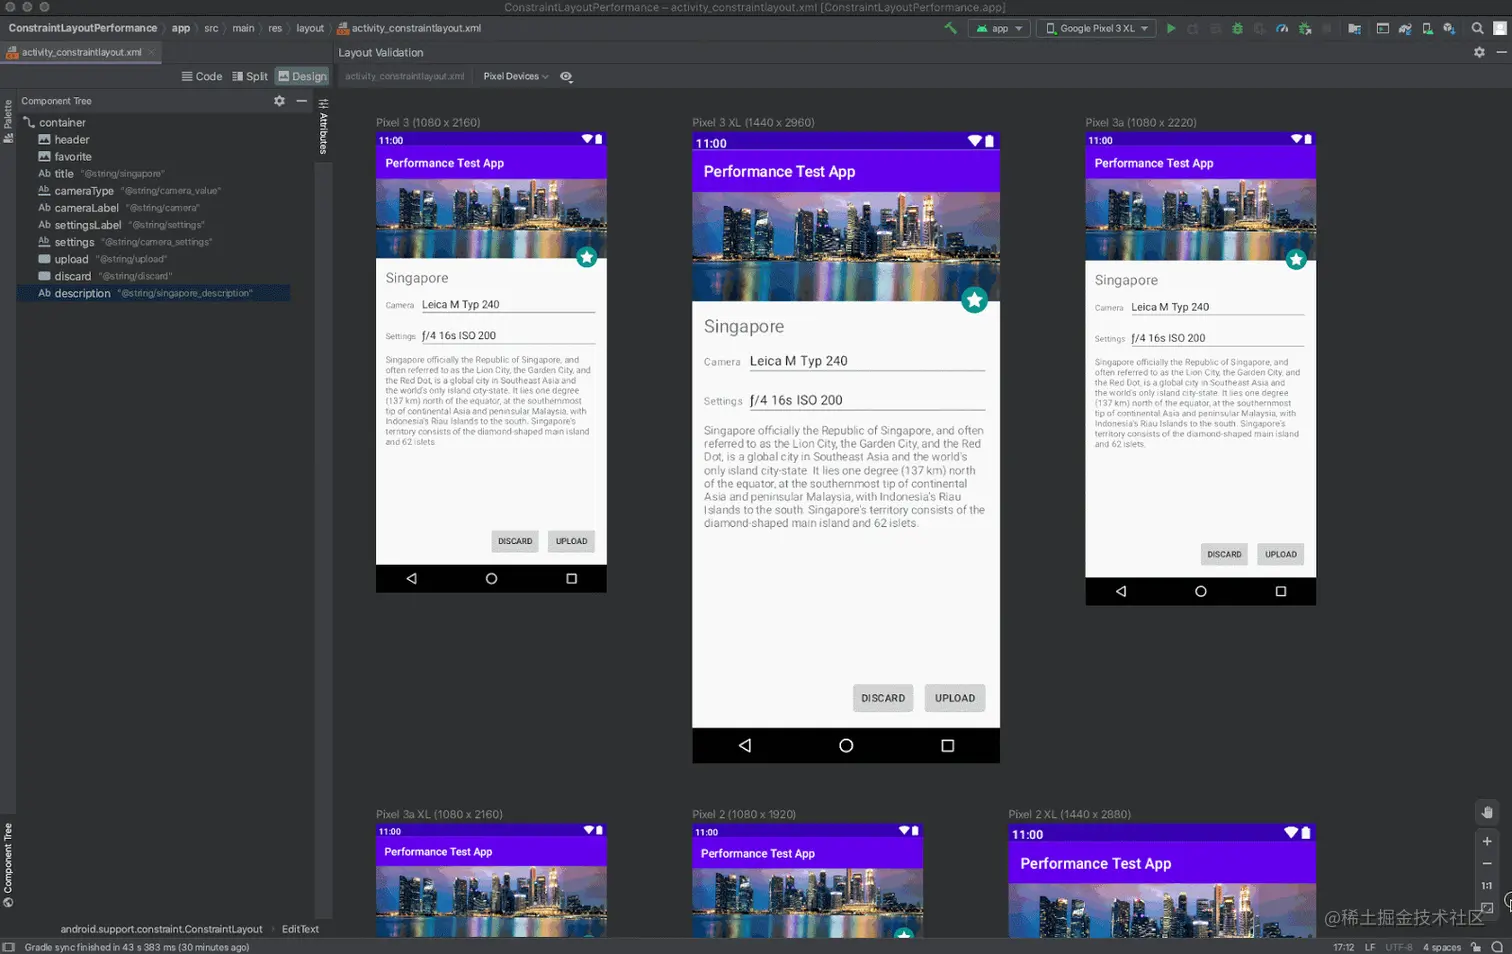Viewport: 1512px width, 954px height.
Task: Set zoom to 1:1 actual size
Action: click(1487, 885)
